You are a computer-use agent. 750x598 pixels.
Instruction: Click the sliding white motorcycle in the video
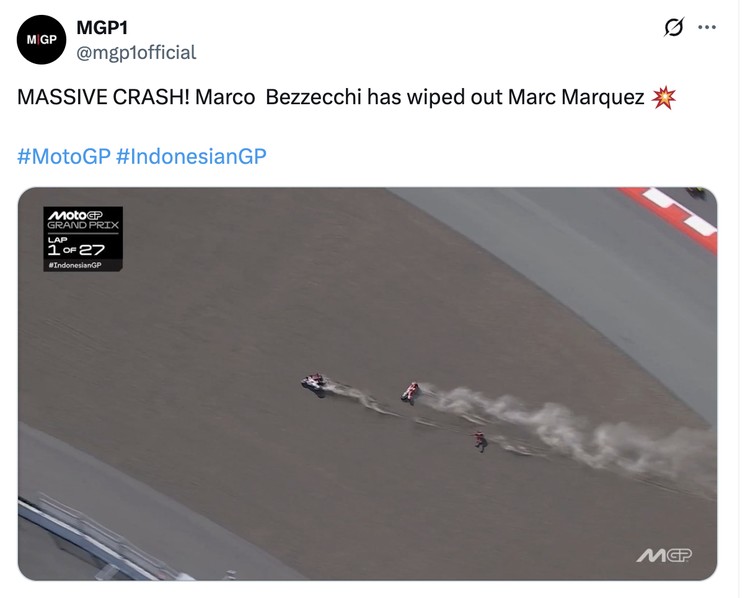click(314, 384)
